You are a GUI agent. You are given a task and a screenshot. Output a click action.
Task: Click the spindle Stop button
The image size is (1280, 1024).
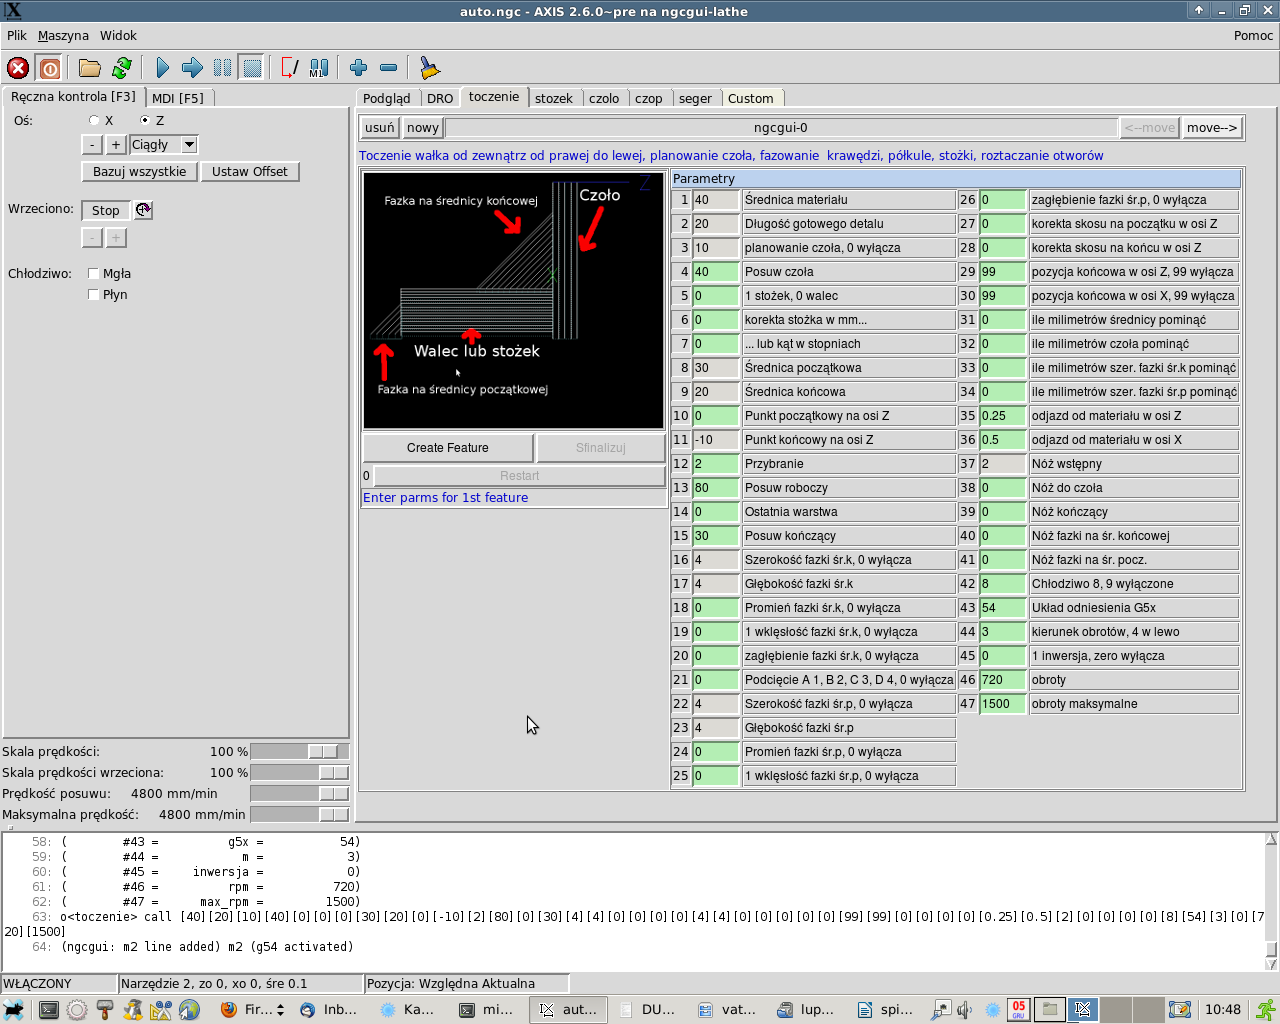[106, 210]
